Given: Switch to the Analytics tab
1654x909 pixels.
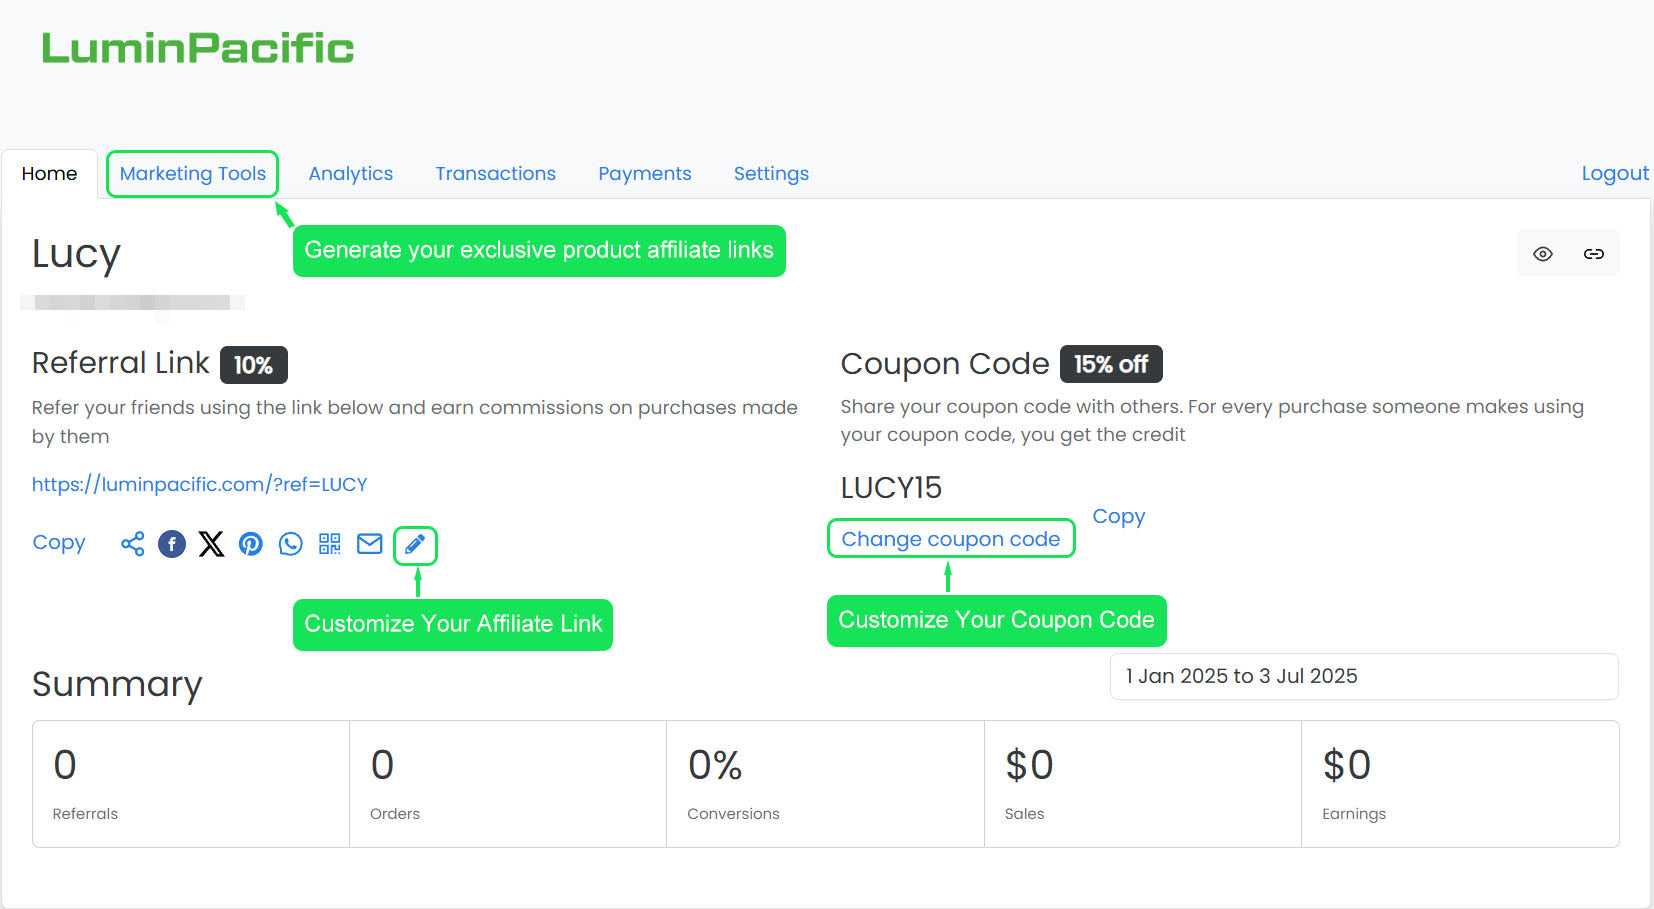Looking at the screenshot, I should tap(351, 174).
